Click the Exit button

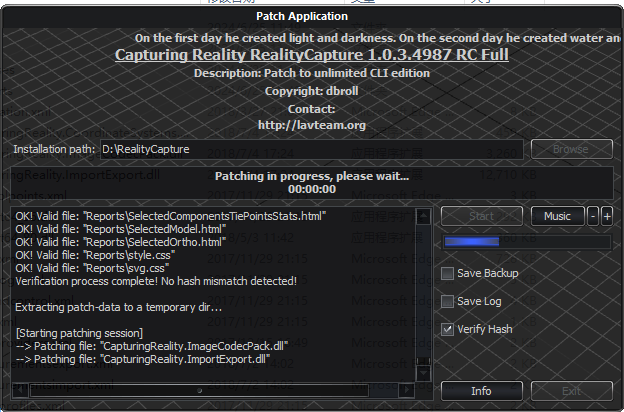tap(571, 391)
